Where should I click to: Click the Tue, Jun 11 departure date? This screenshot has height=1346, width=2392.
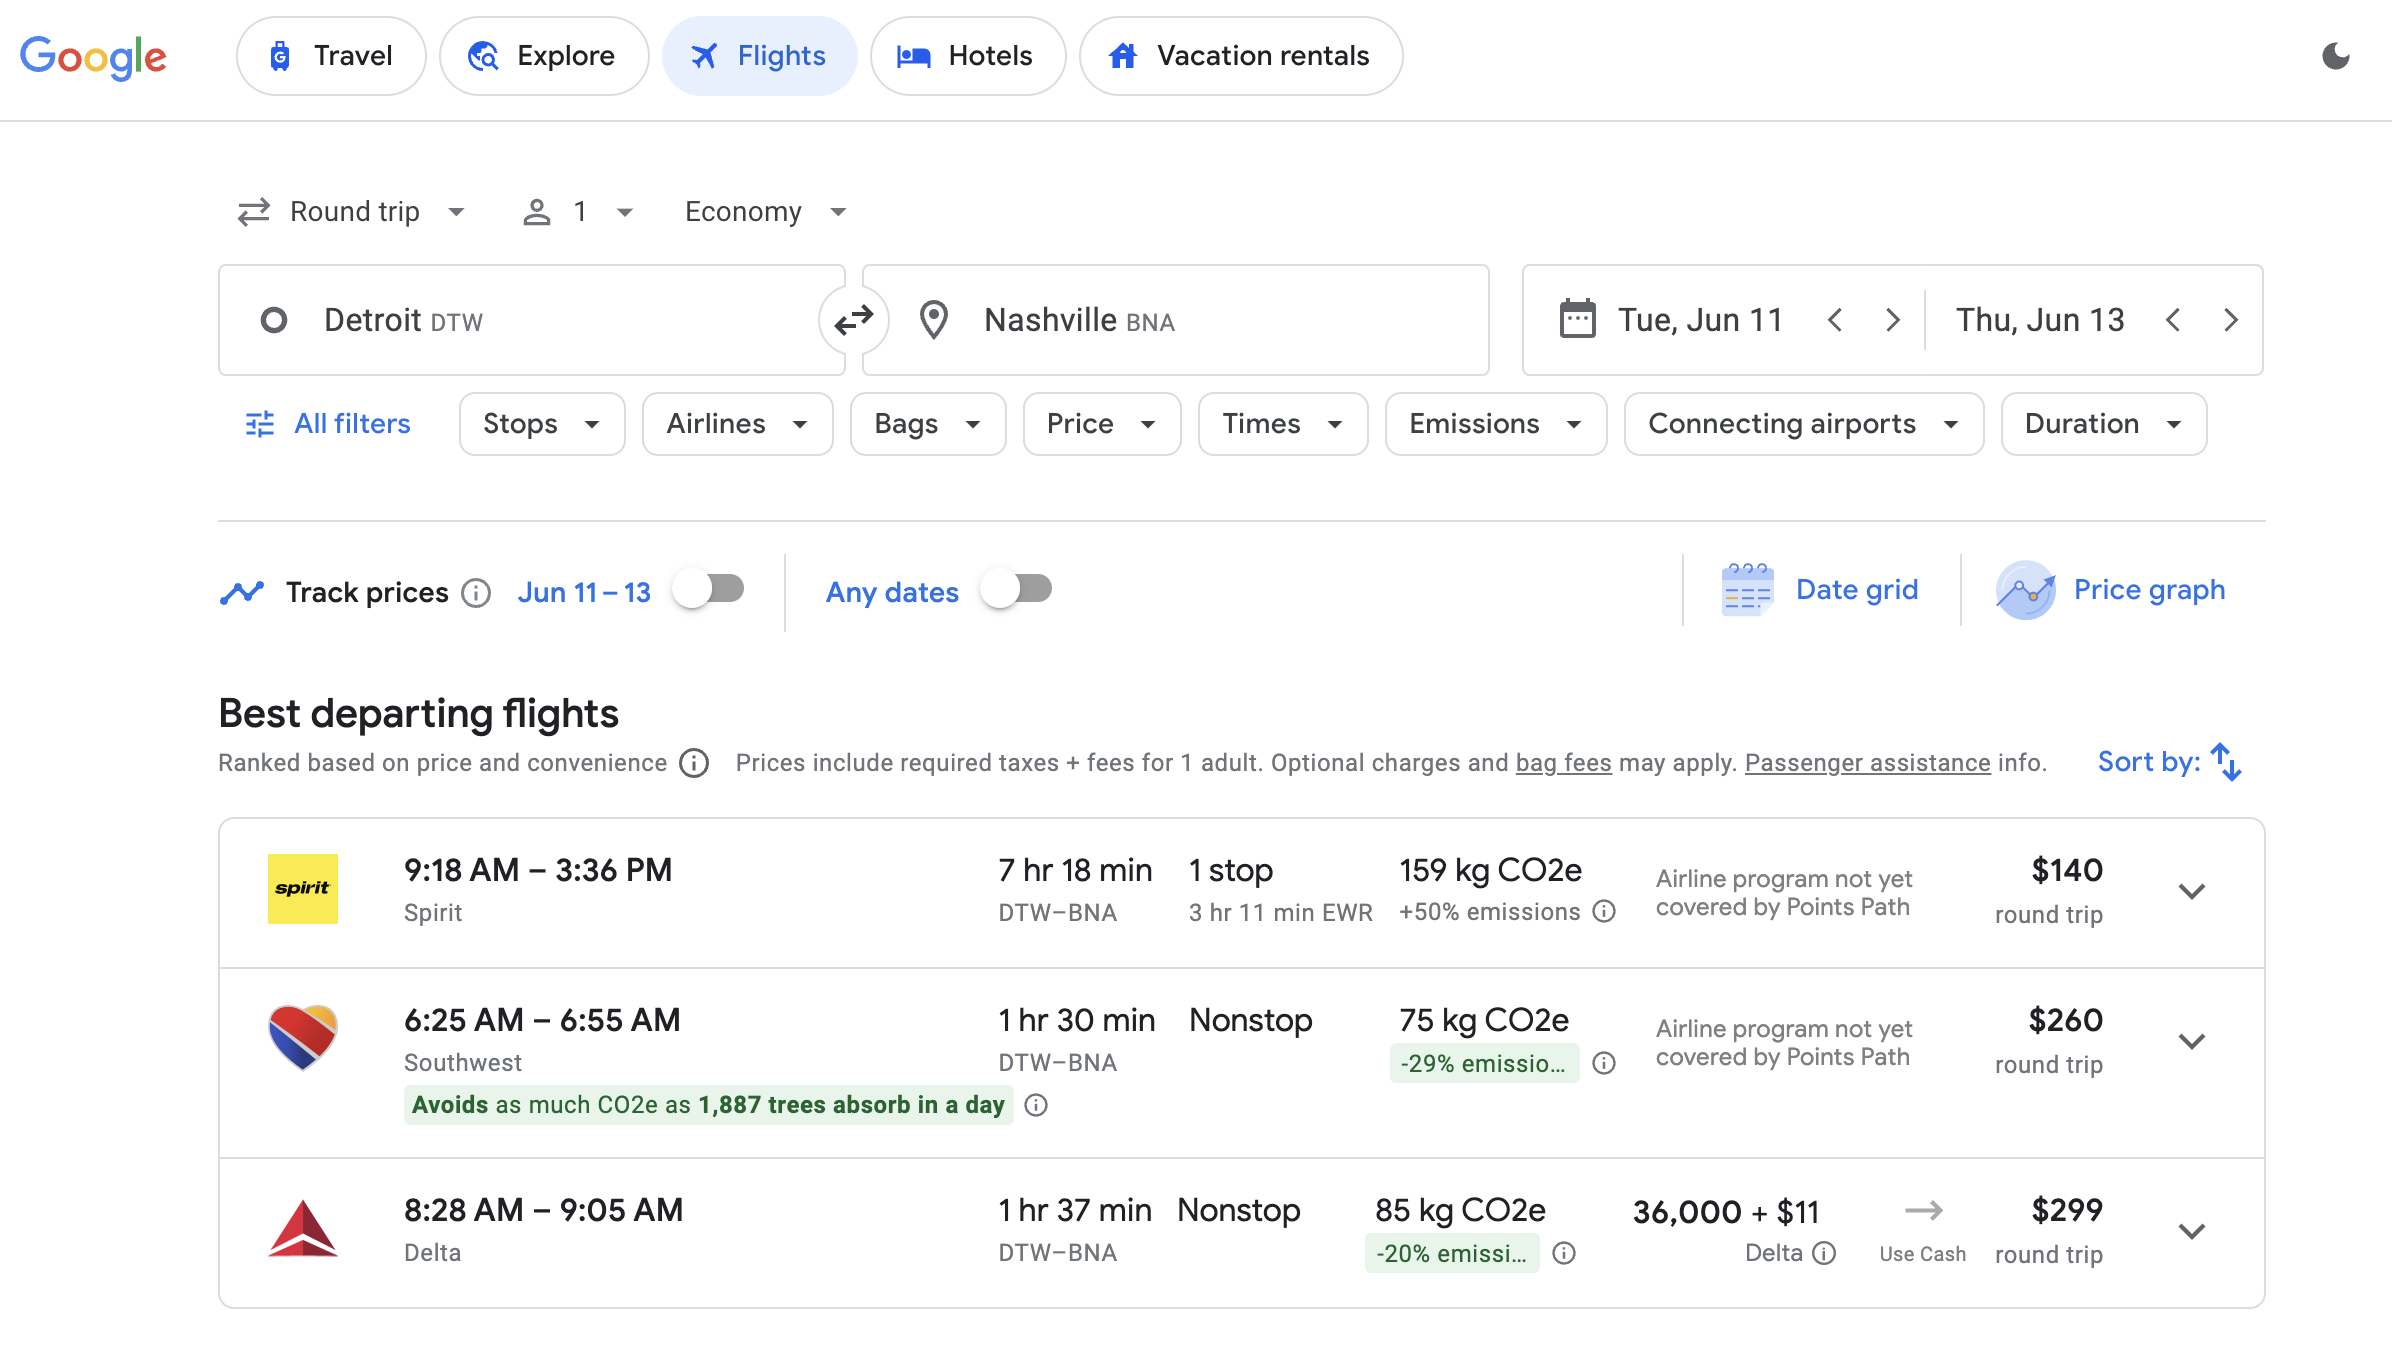[1701, 320]
